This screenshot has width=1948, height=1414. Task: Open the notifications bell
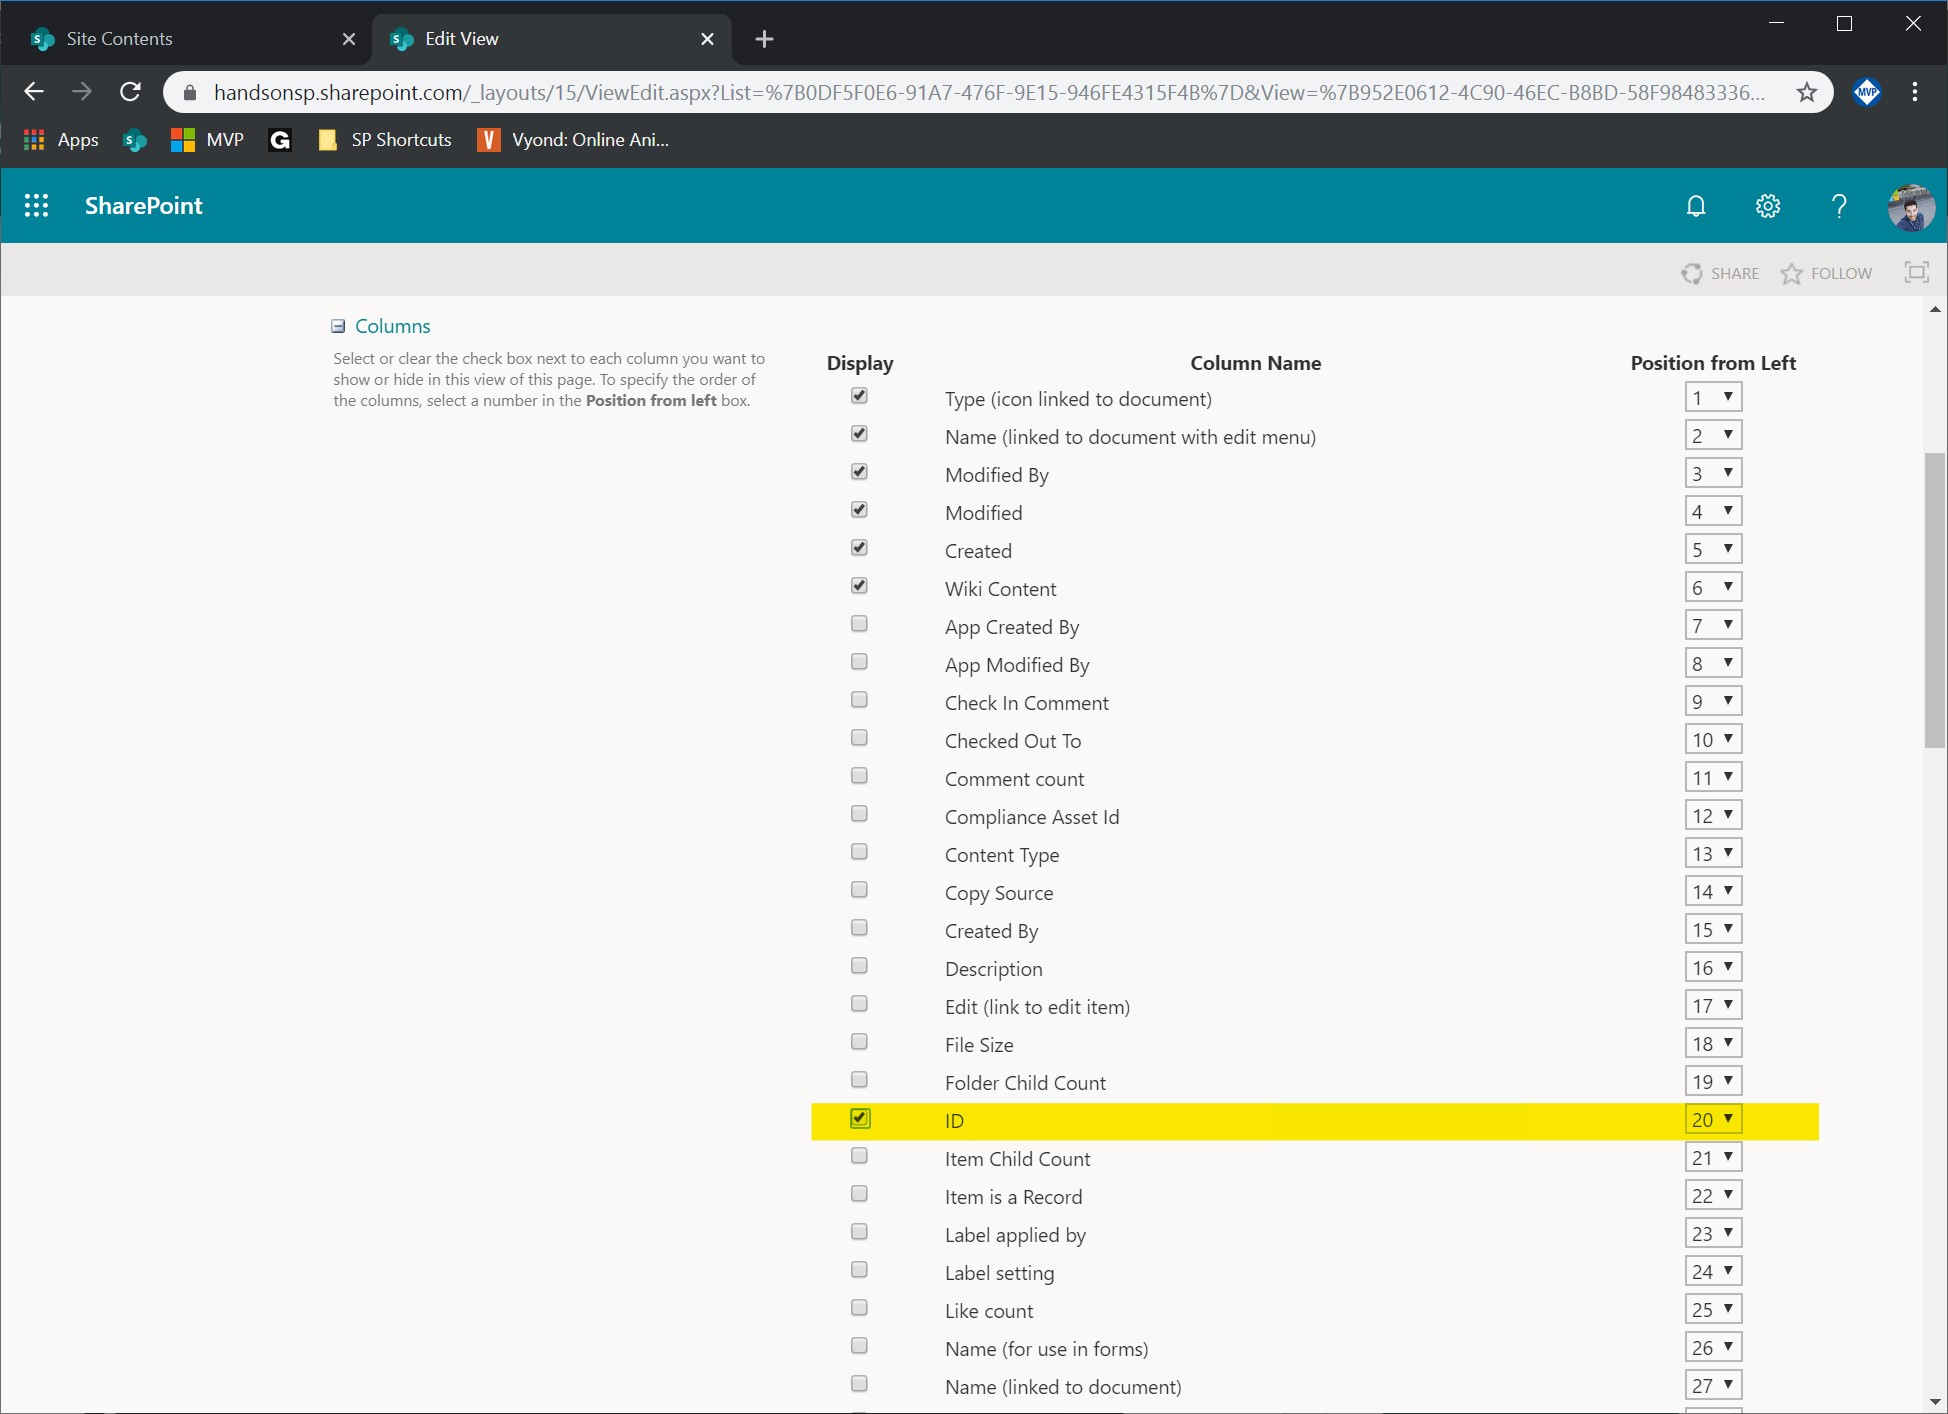pyautogui.click(x=1695, y=206)
